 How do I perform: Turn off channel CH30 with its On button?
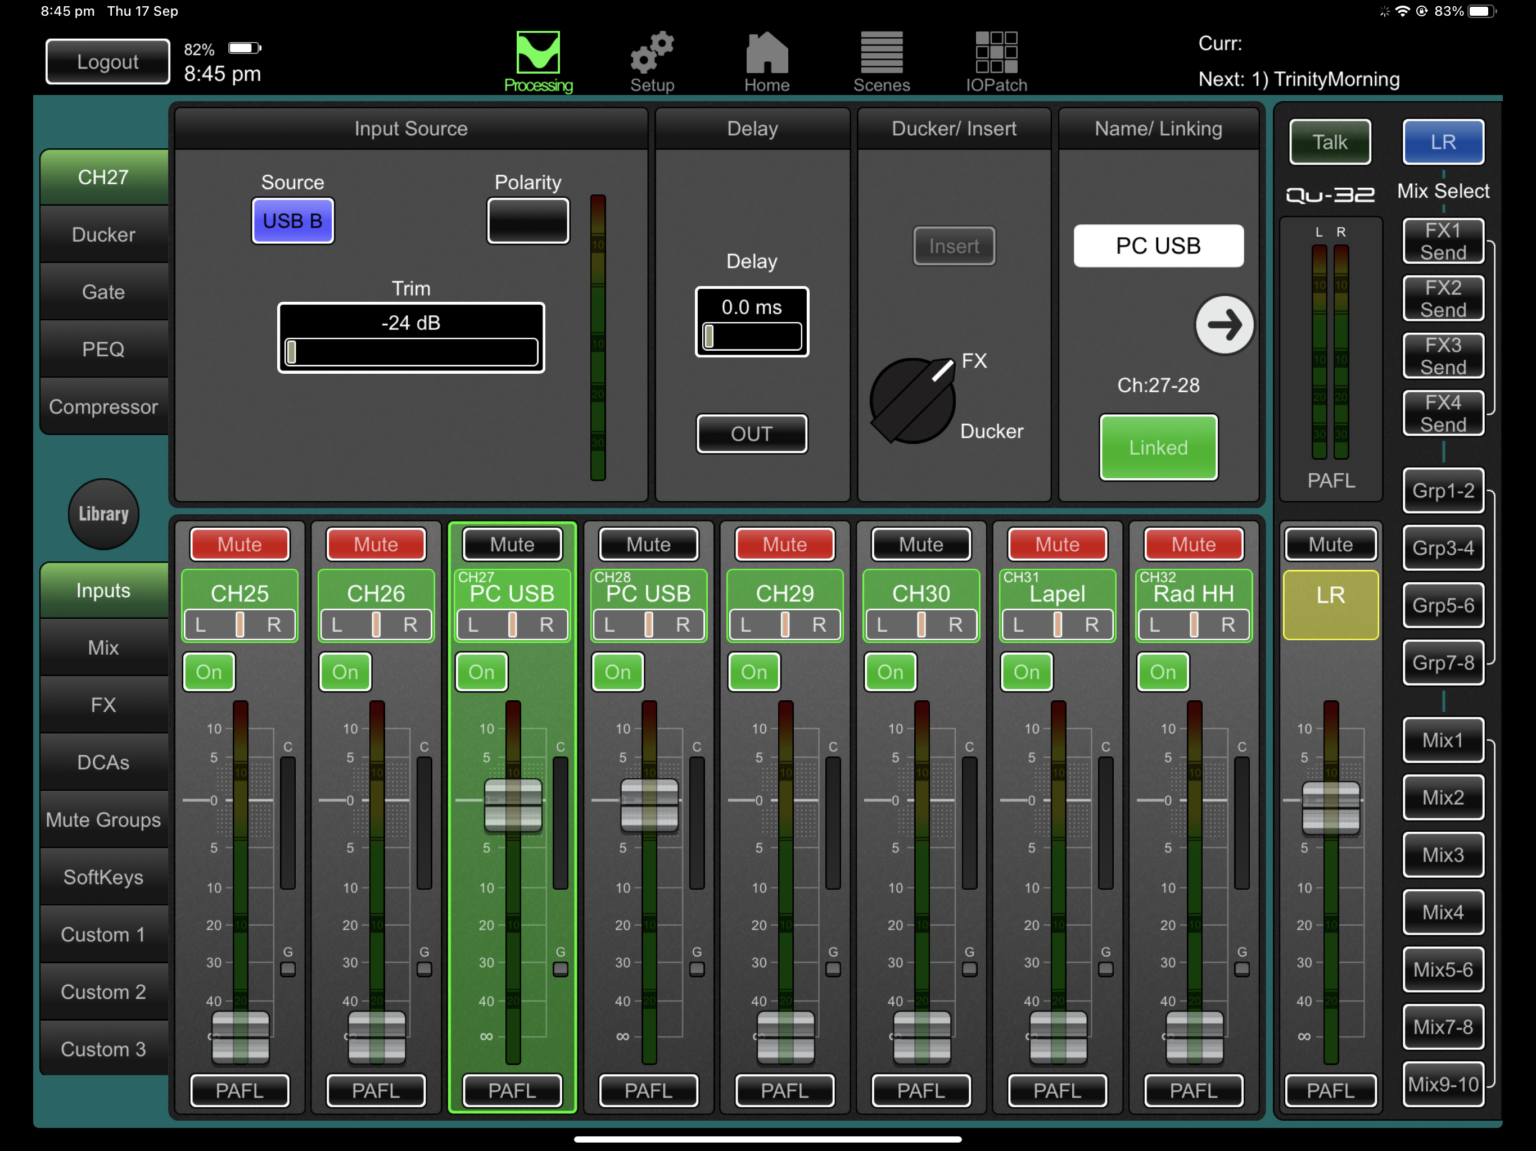[x=890, y=672]
